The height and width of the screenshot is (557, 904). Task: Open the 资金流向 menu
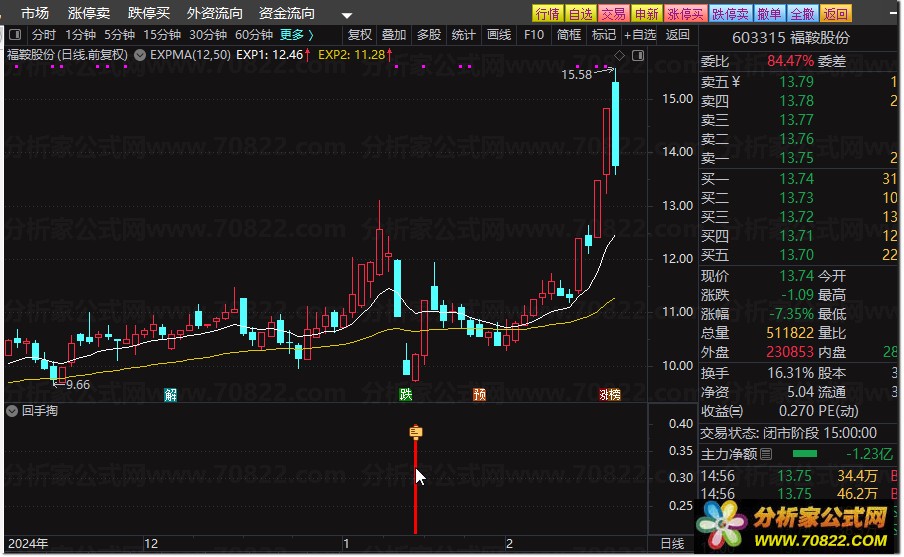287,13
